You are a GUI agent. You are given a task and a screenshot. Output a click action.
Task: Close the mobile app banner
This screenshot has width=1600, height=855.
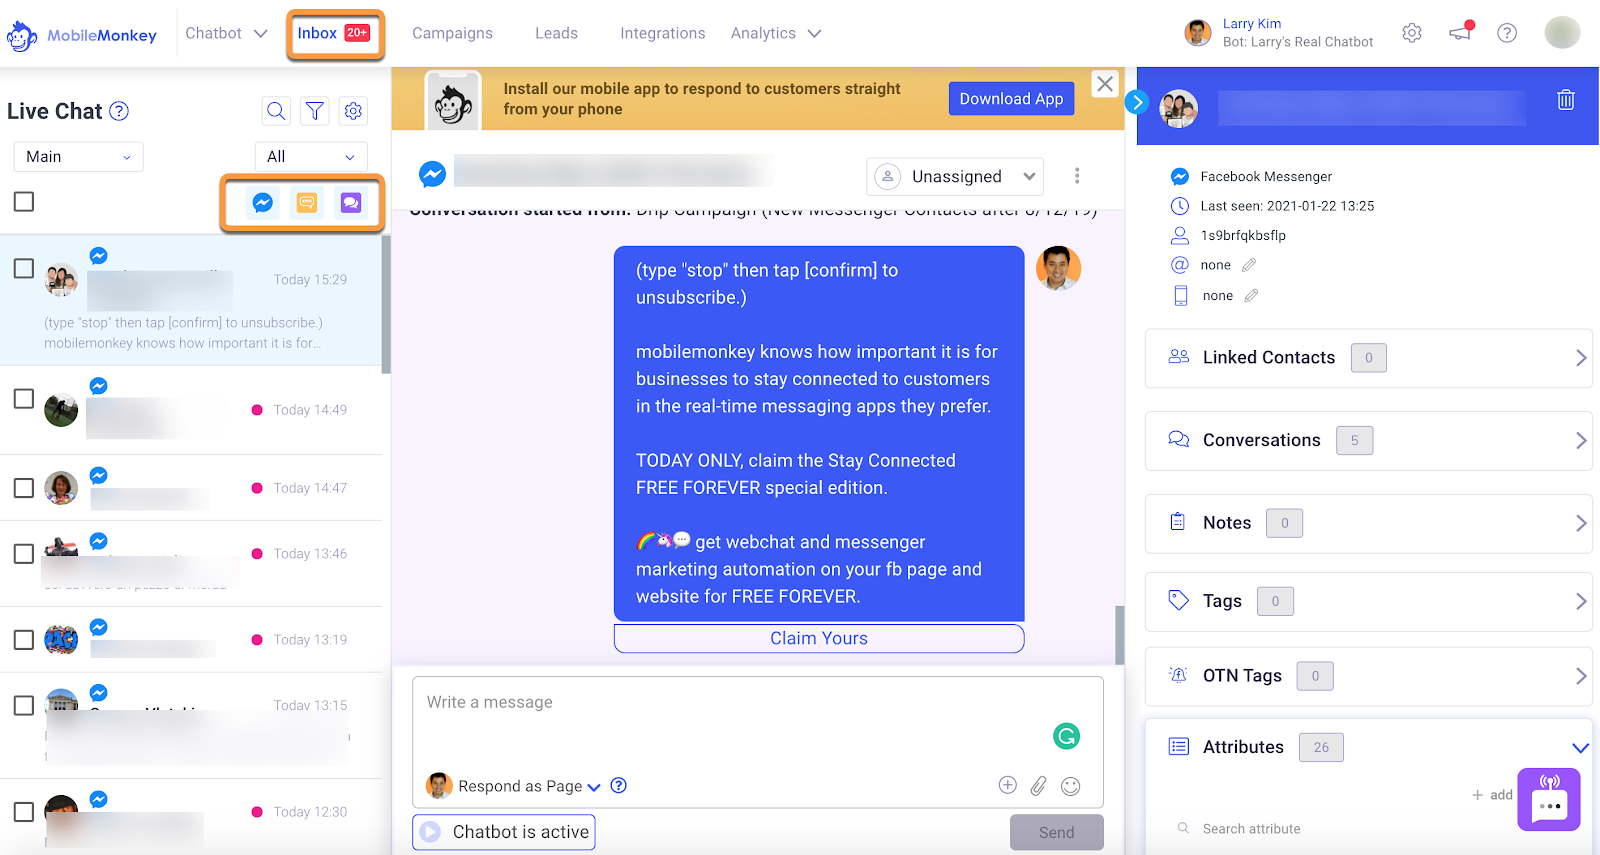pos(1105,84)
